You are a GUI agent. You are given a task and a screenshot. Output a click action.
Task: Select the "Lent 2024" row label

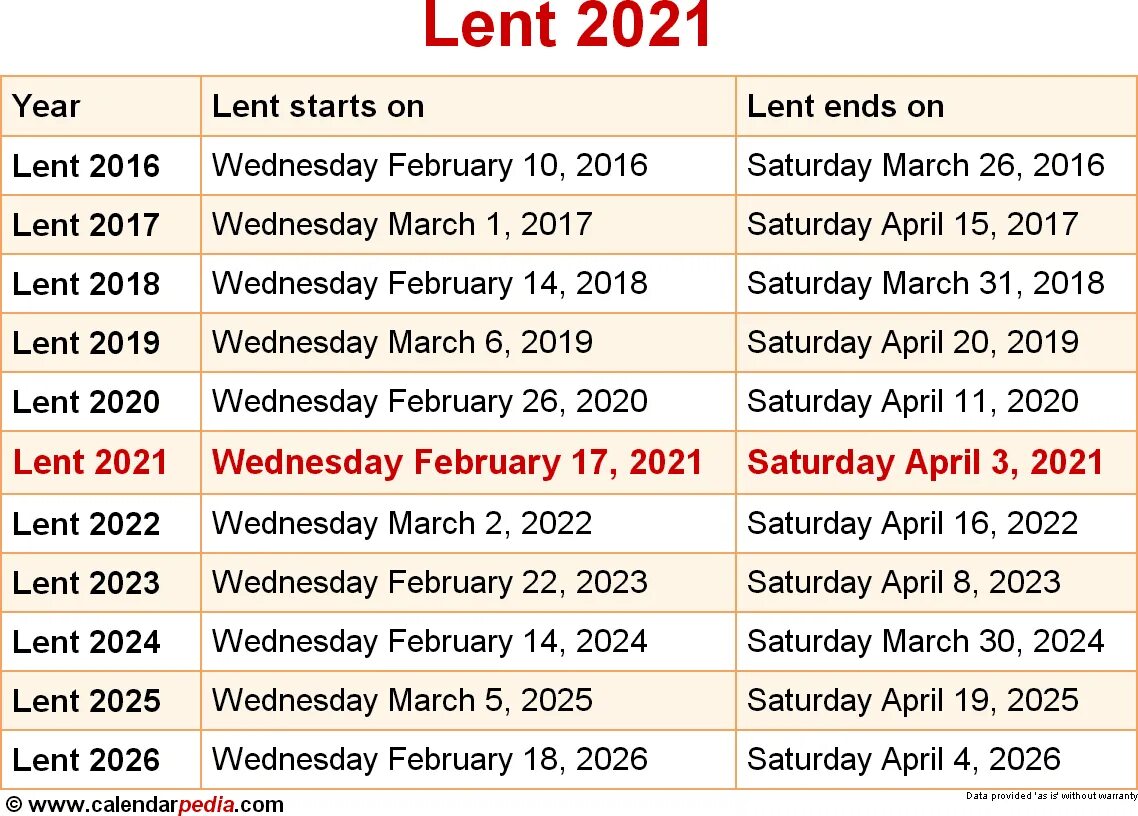click(86, 642)
